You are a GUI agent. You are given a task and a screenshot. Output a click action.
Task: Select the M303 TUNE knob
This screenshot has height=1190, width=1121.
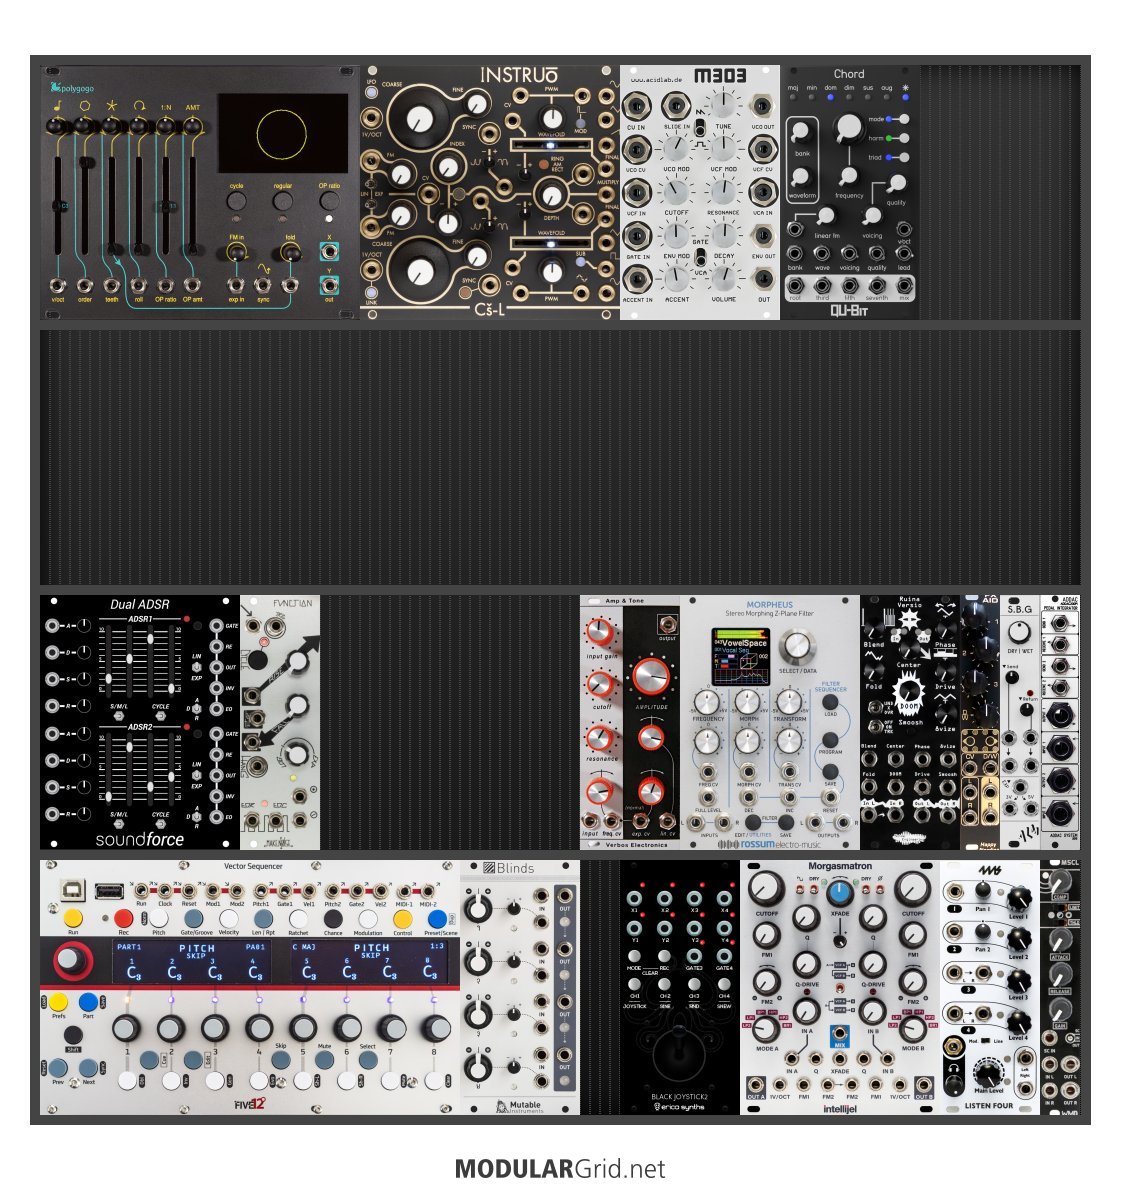[x=723, y=104]
